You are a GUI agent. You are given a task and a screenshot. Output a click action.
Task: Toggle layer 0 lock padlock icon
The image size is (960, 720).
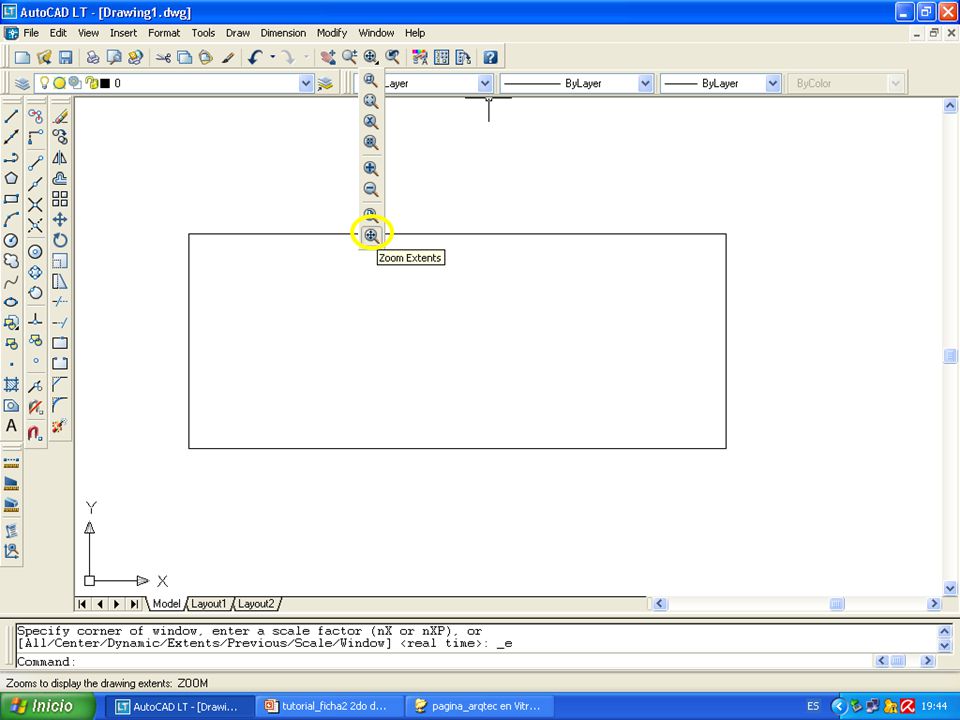pos(91,83)
